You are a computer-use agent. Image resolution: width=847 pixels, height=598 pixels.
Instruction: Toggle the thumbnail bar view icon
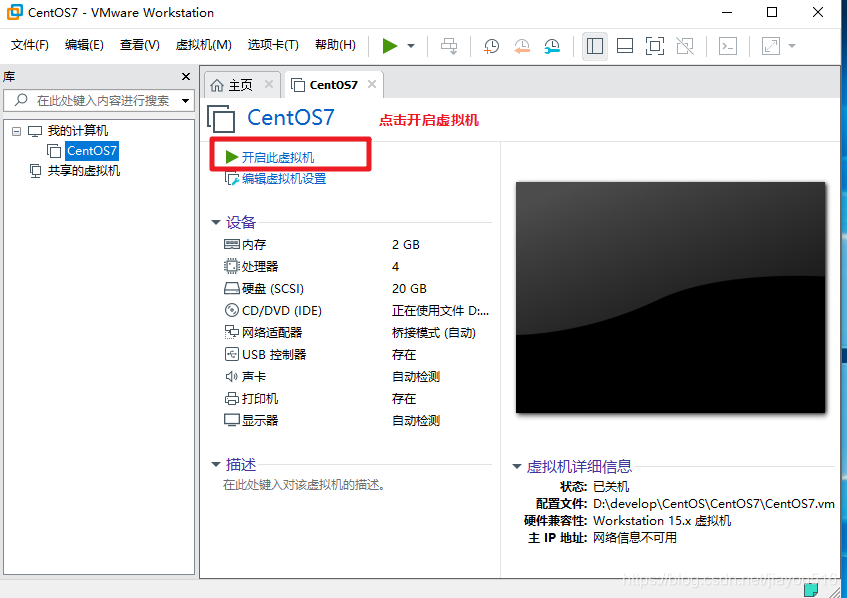pos(625,46)
